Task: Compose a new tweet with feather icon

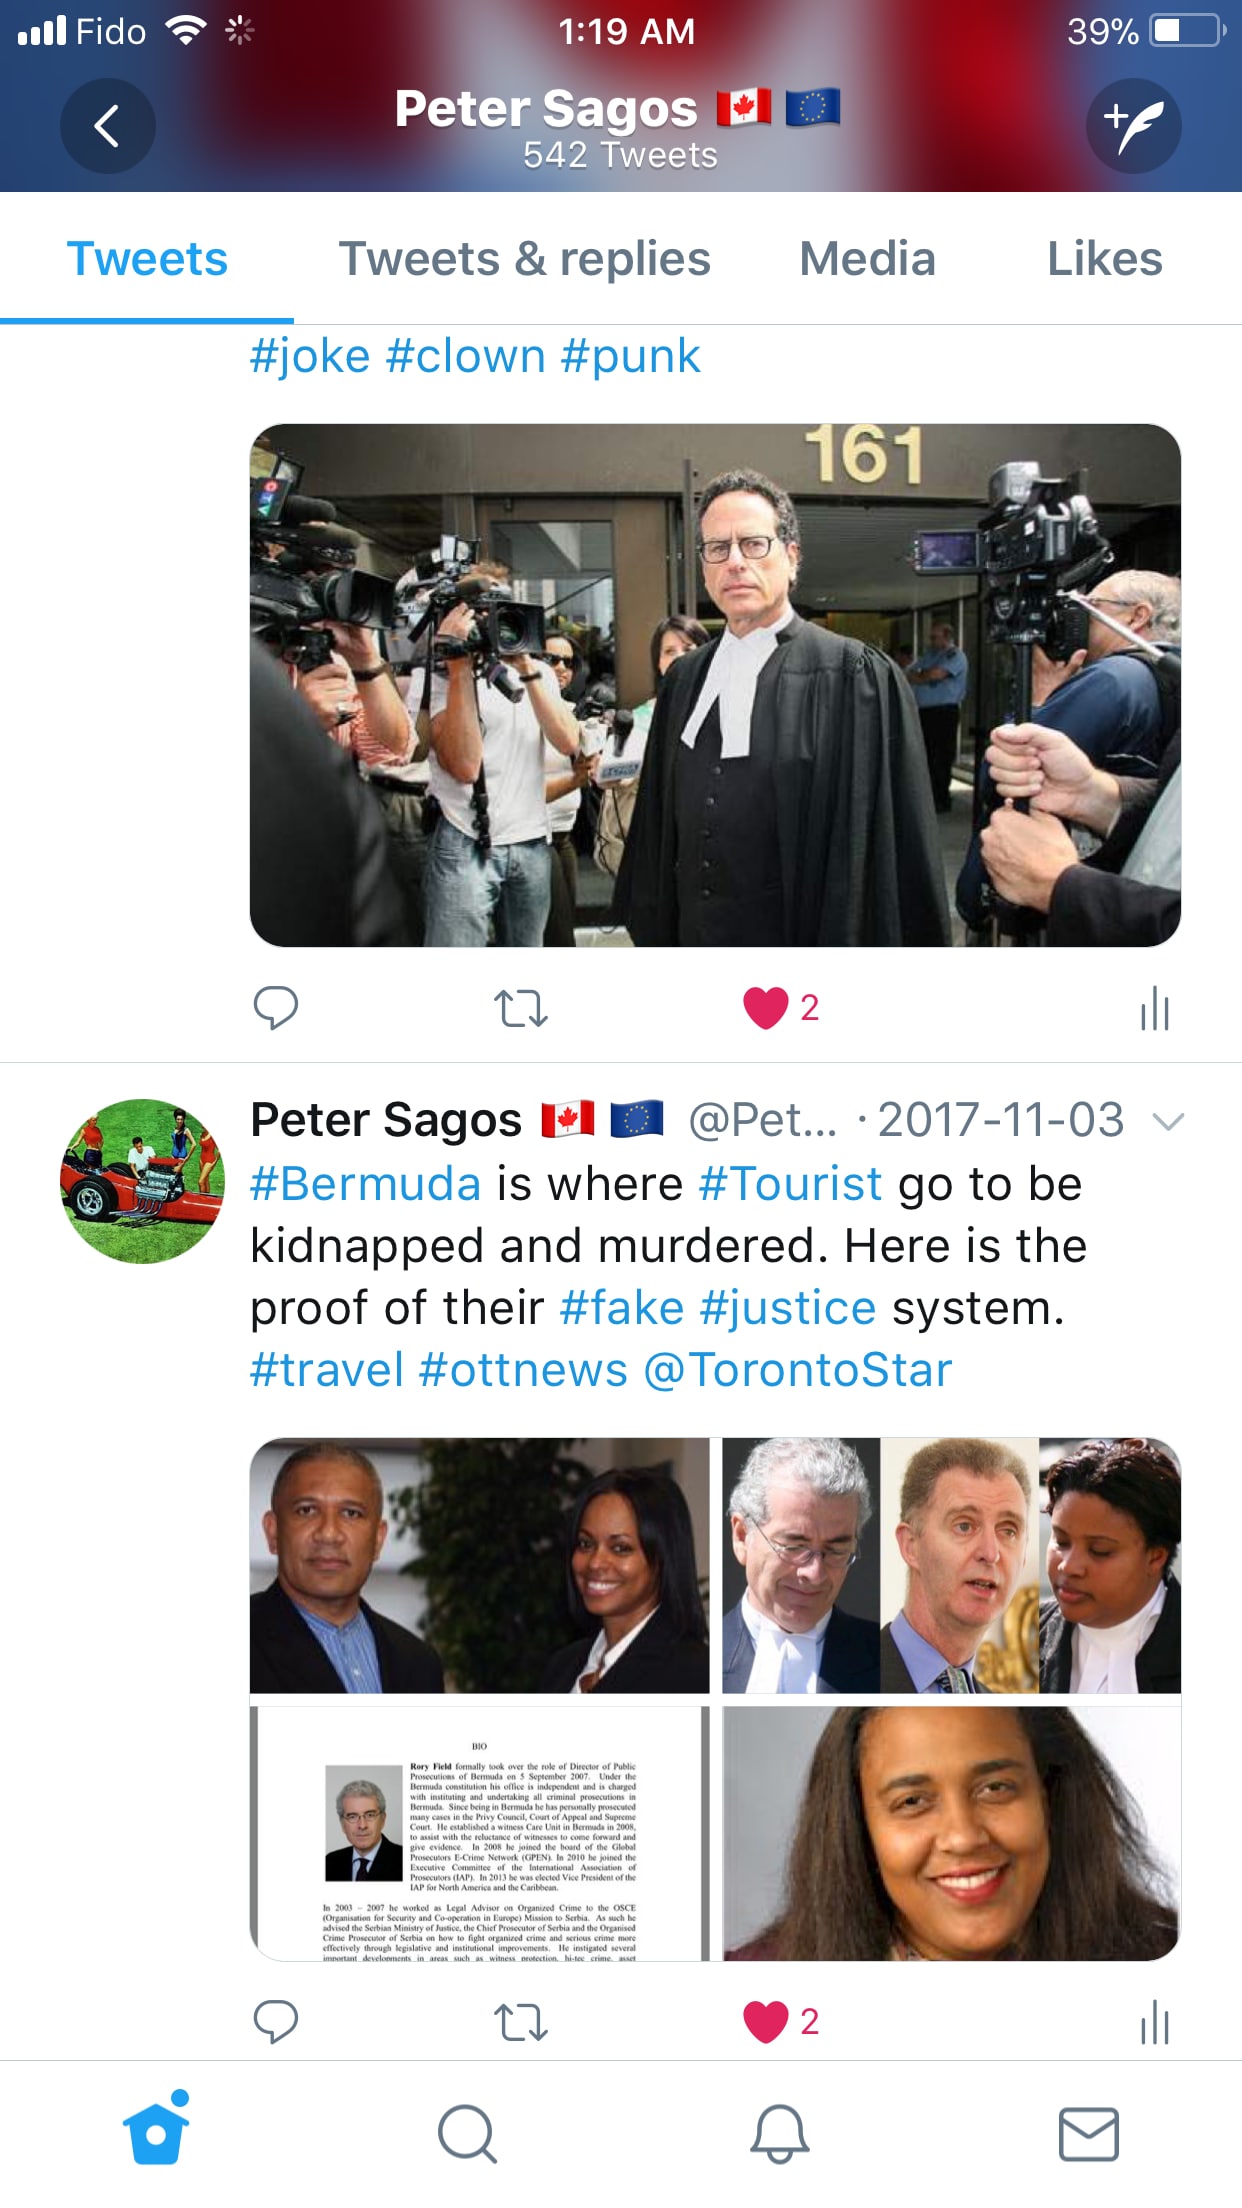Action: 1133,126
